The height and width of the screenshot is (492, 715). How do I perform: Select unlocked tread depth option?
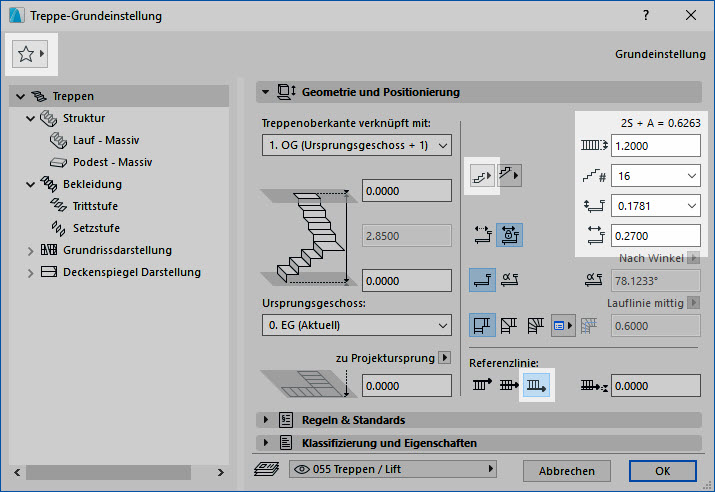pyautogui.click(x=482, y=235)
